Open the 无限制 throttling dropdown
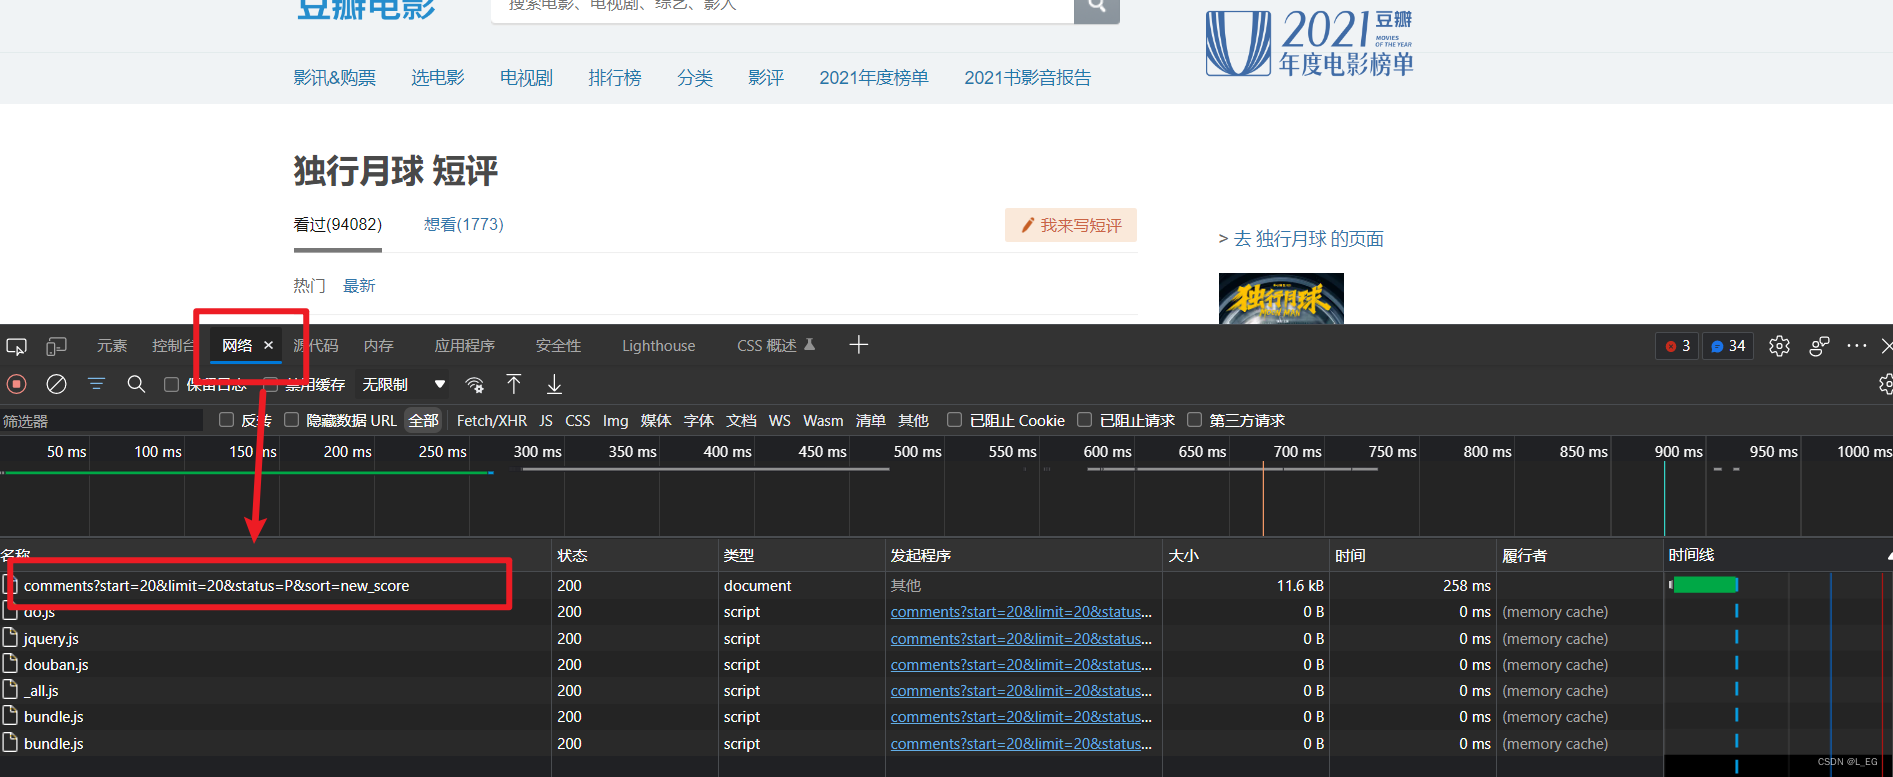 [403, 384]
